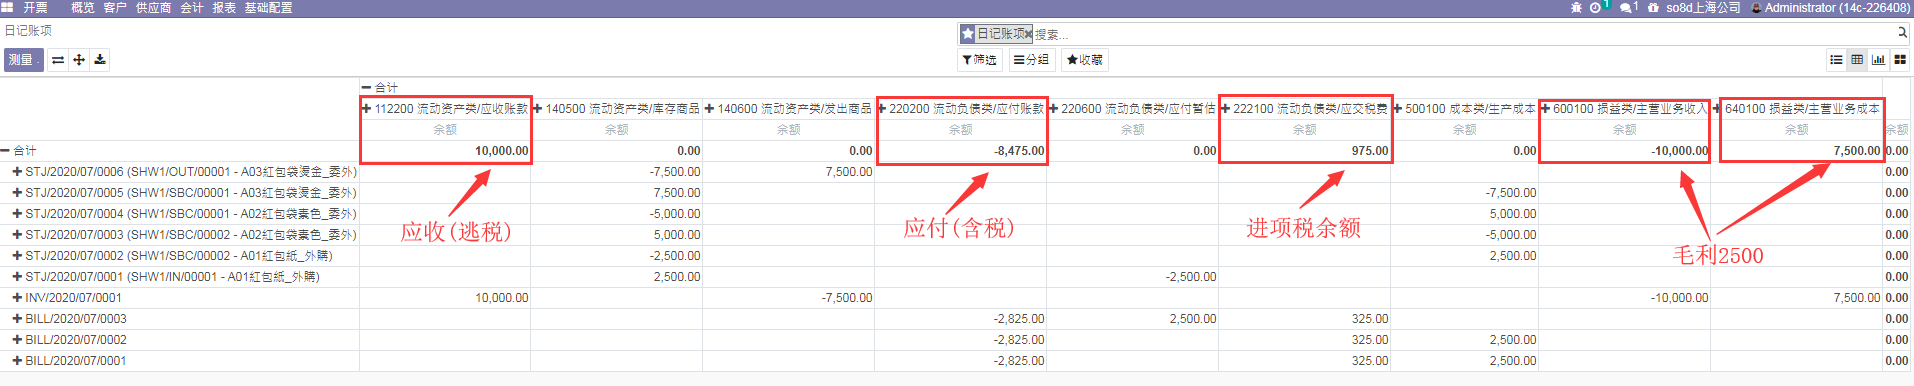Open the 会计 menu

click(x=192, y=7)
